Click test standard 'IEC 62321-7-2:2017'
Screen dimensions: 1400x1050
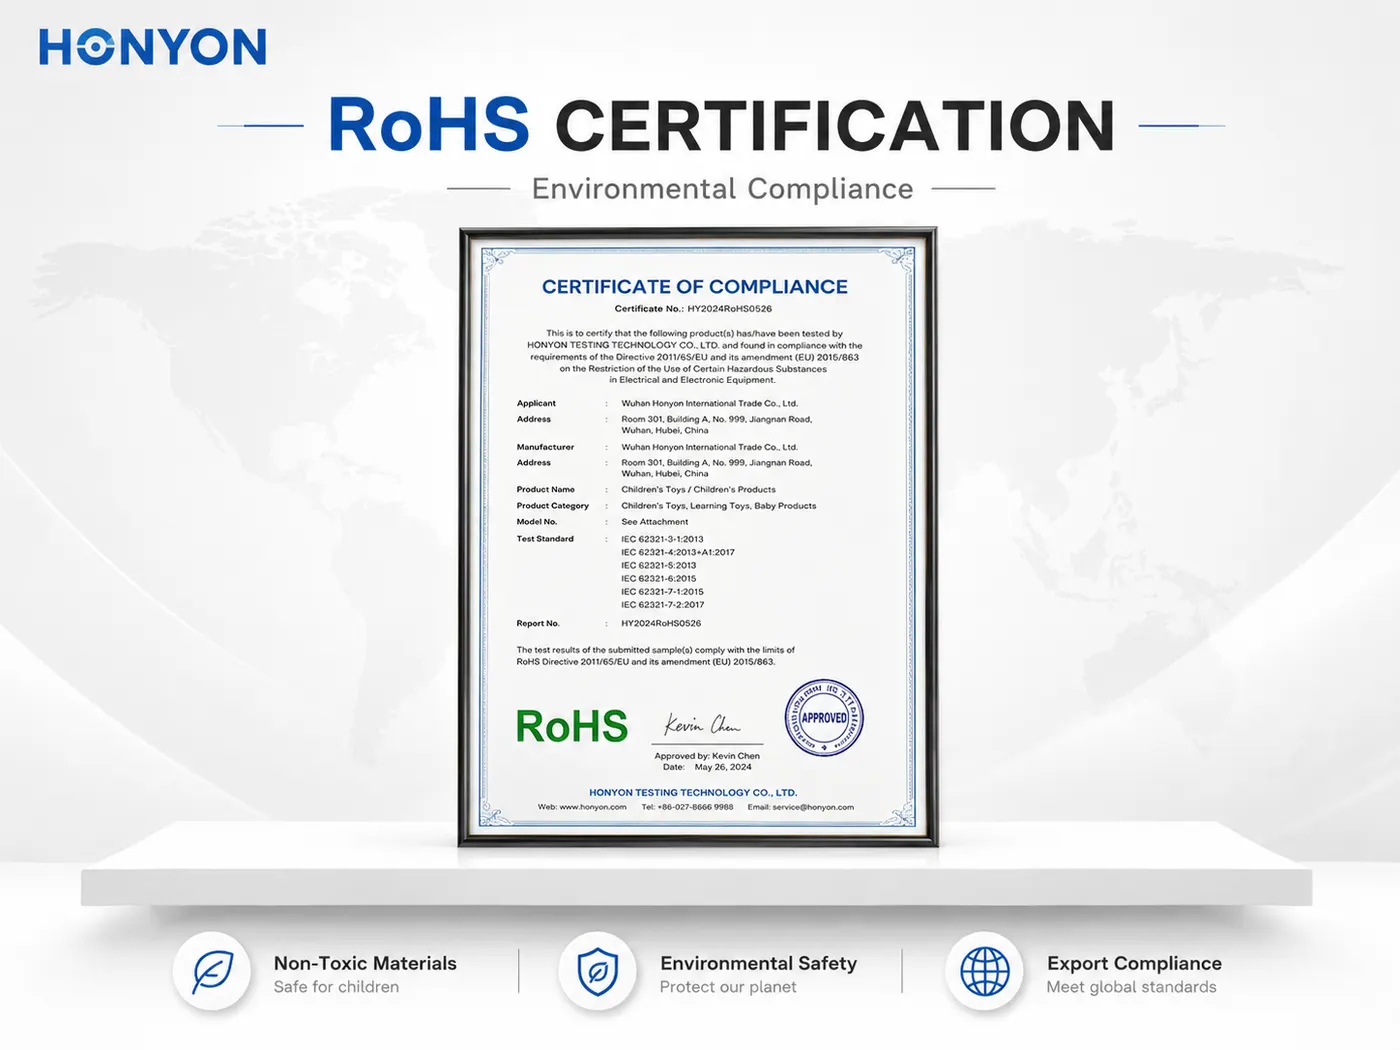(662, 605)
